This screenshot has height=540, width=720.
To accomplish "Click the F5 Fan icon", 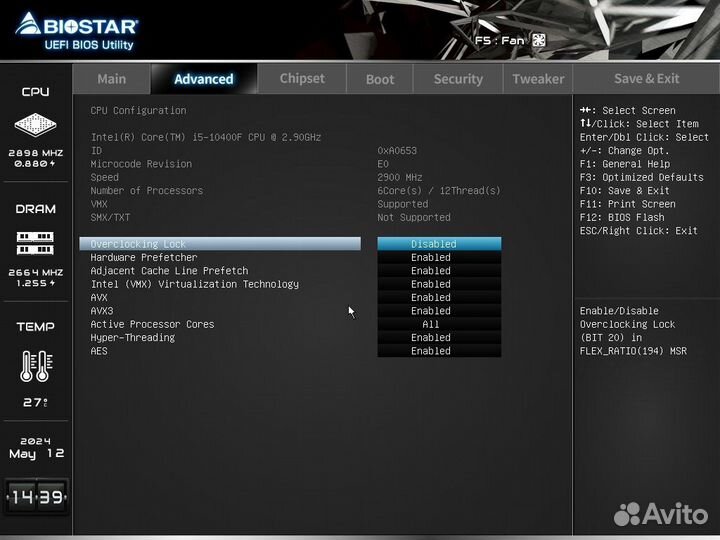I will [539, 40].
